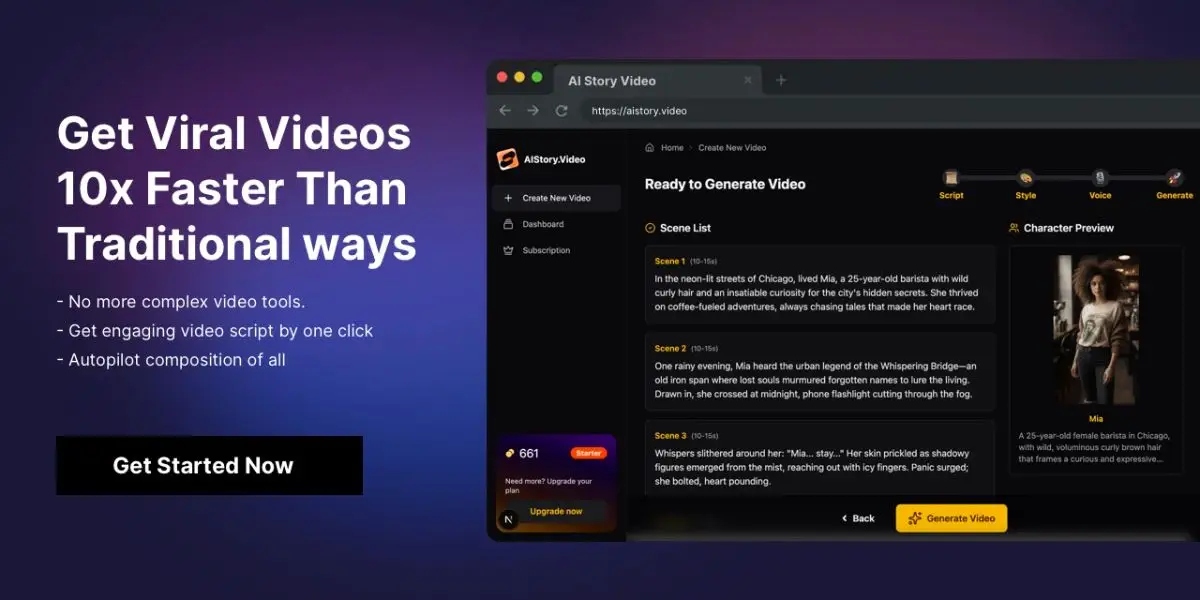Image resolution: width=1200 pixels, height=600 pixels.
Task: Click the 'Generate' step label
Action: coord(1175,196)
